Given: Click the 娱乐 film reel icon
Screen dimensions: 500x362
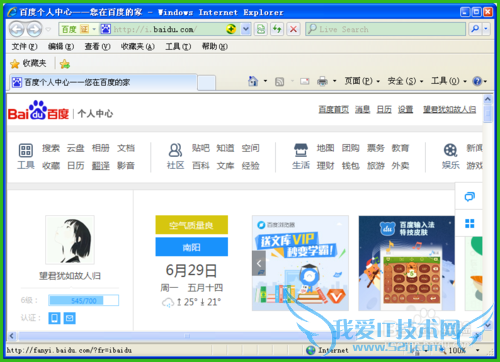Looking at the screenshot, I should [450, 150].
